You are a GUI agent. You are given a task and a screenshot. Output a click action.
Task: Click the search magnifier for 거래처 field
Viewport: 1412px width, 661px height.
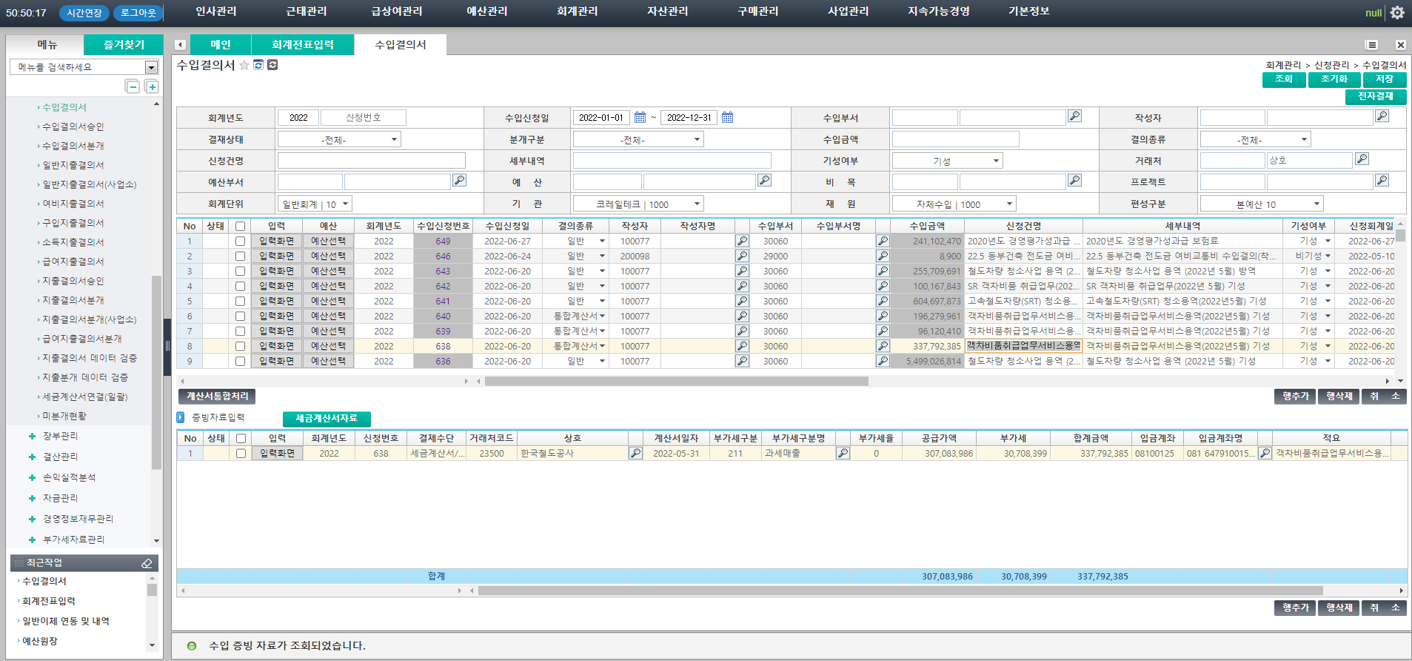pos(1361,160)
